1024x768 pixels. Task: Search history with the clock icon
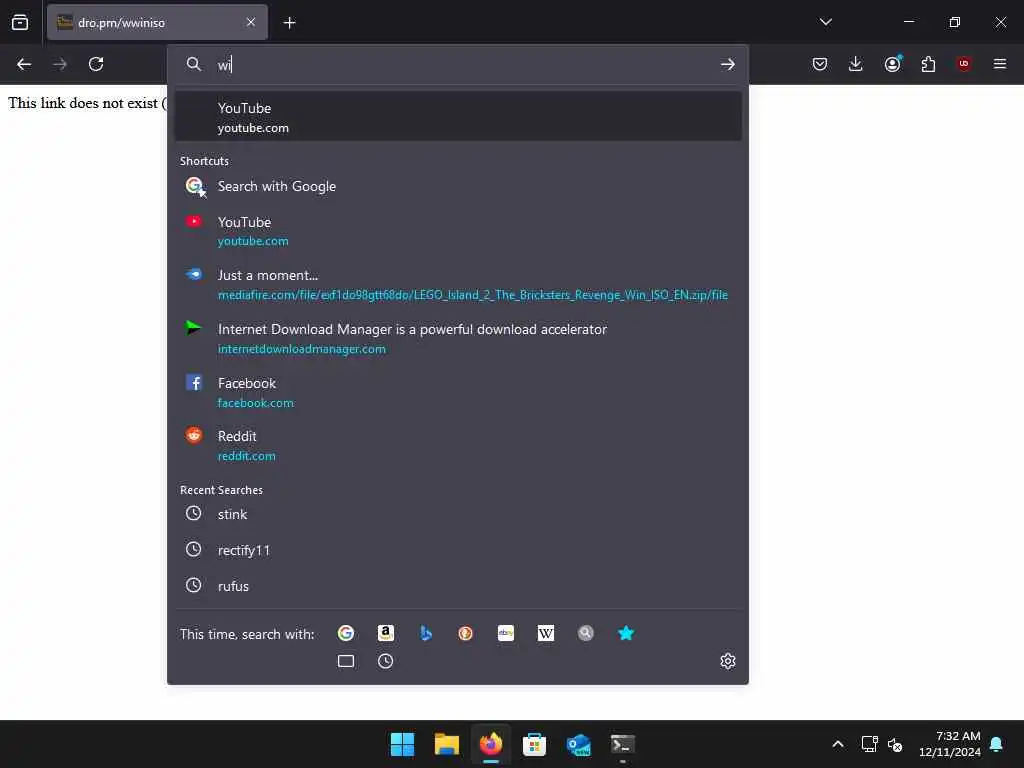[x=386, y=661]
